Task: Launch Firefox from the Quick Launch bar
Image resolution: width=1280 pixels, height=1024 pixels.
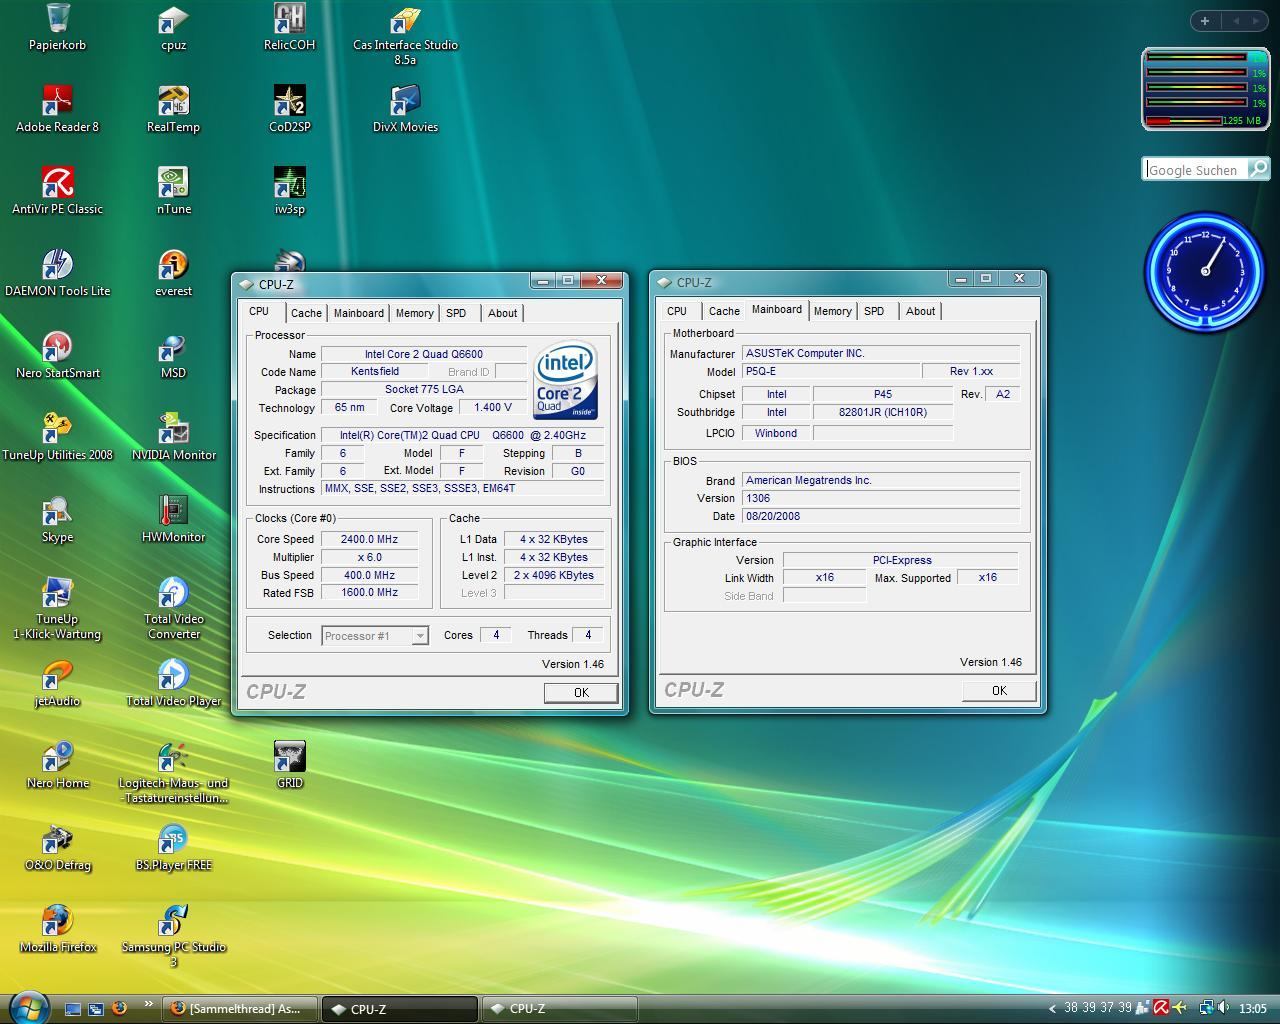Action: (x=119, y=1008)
